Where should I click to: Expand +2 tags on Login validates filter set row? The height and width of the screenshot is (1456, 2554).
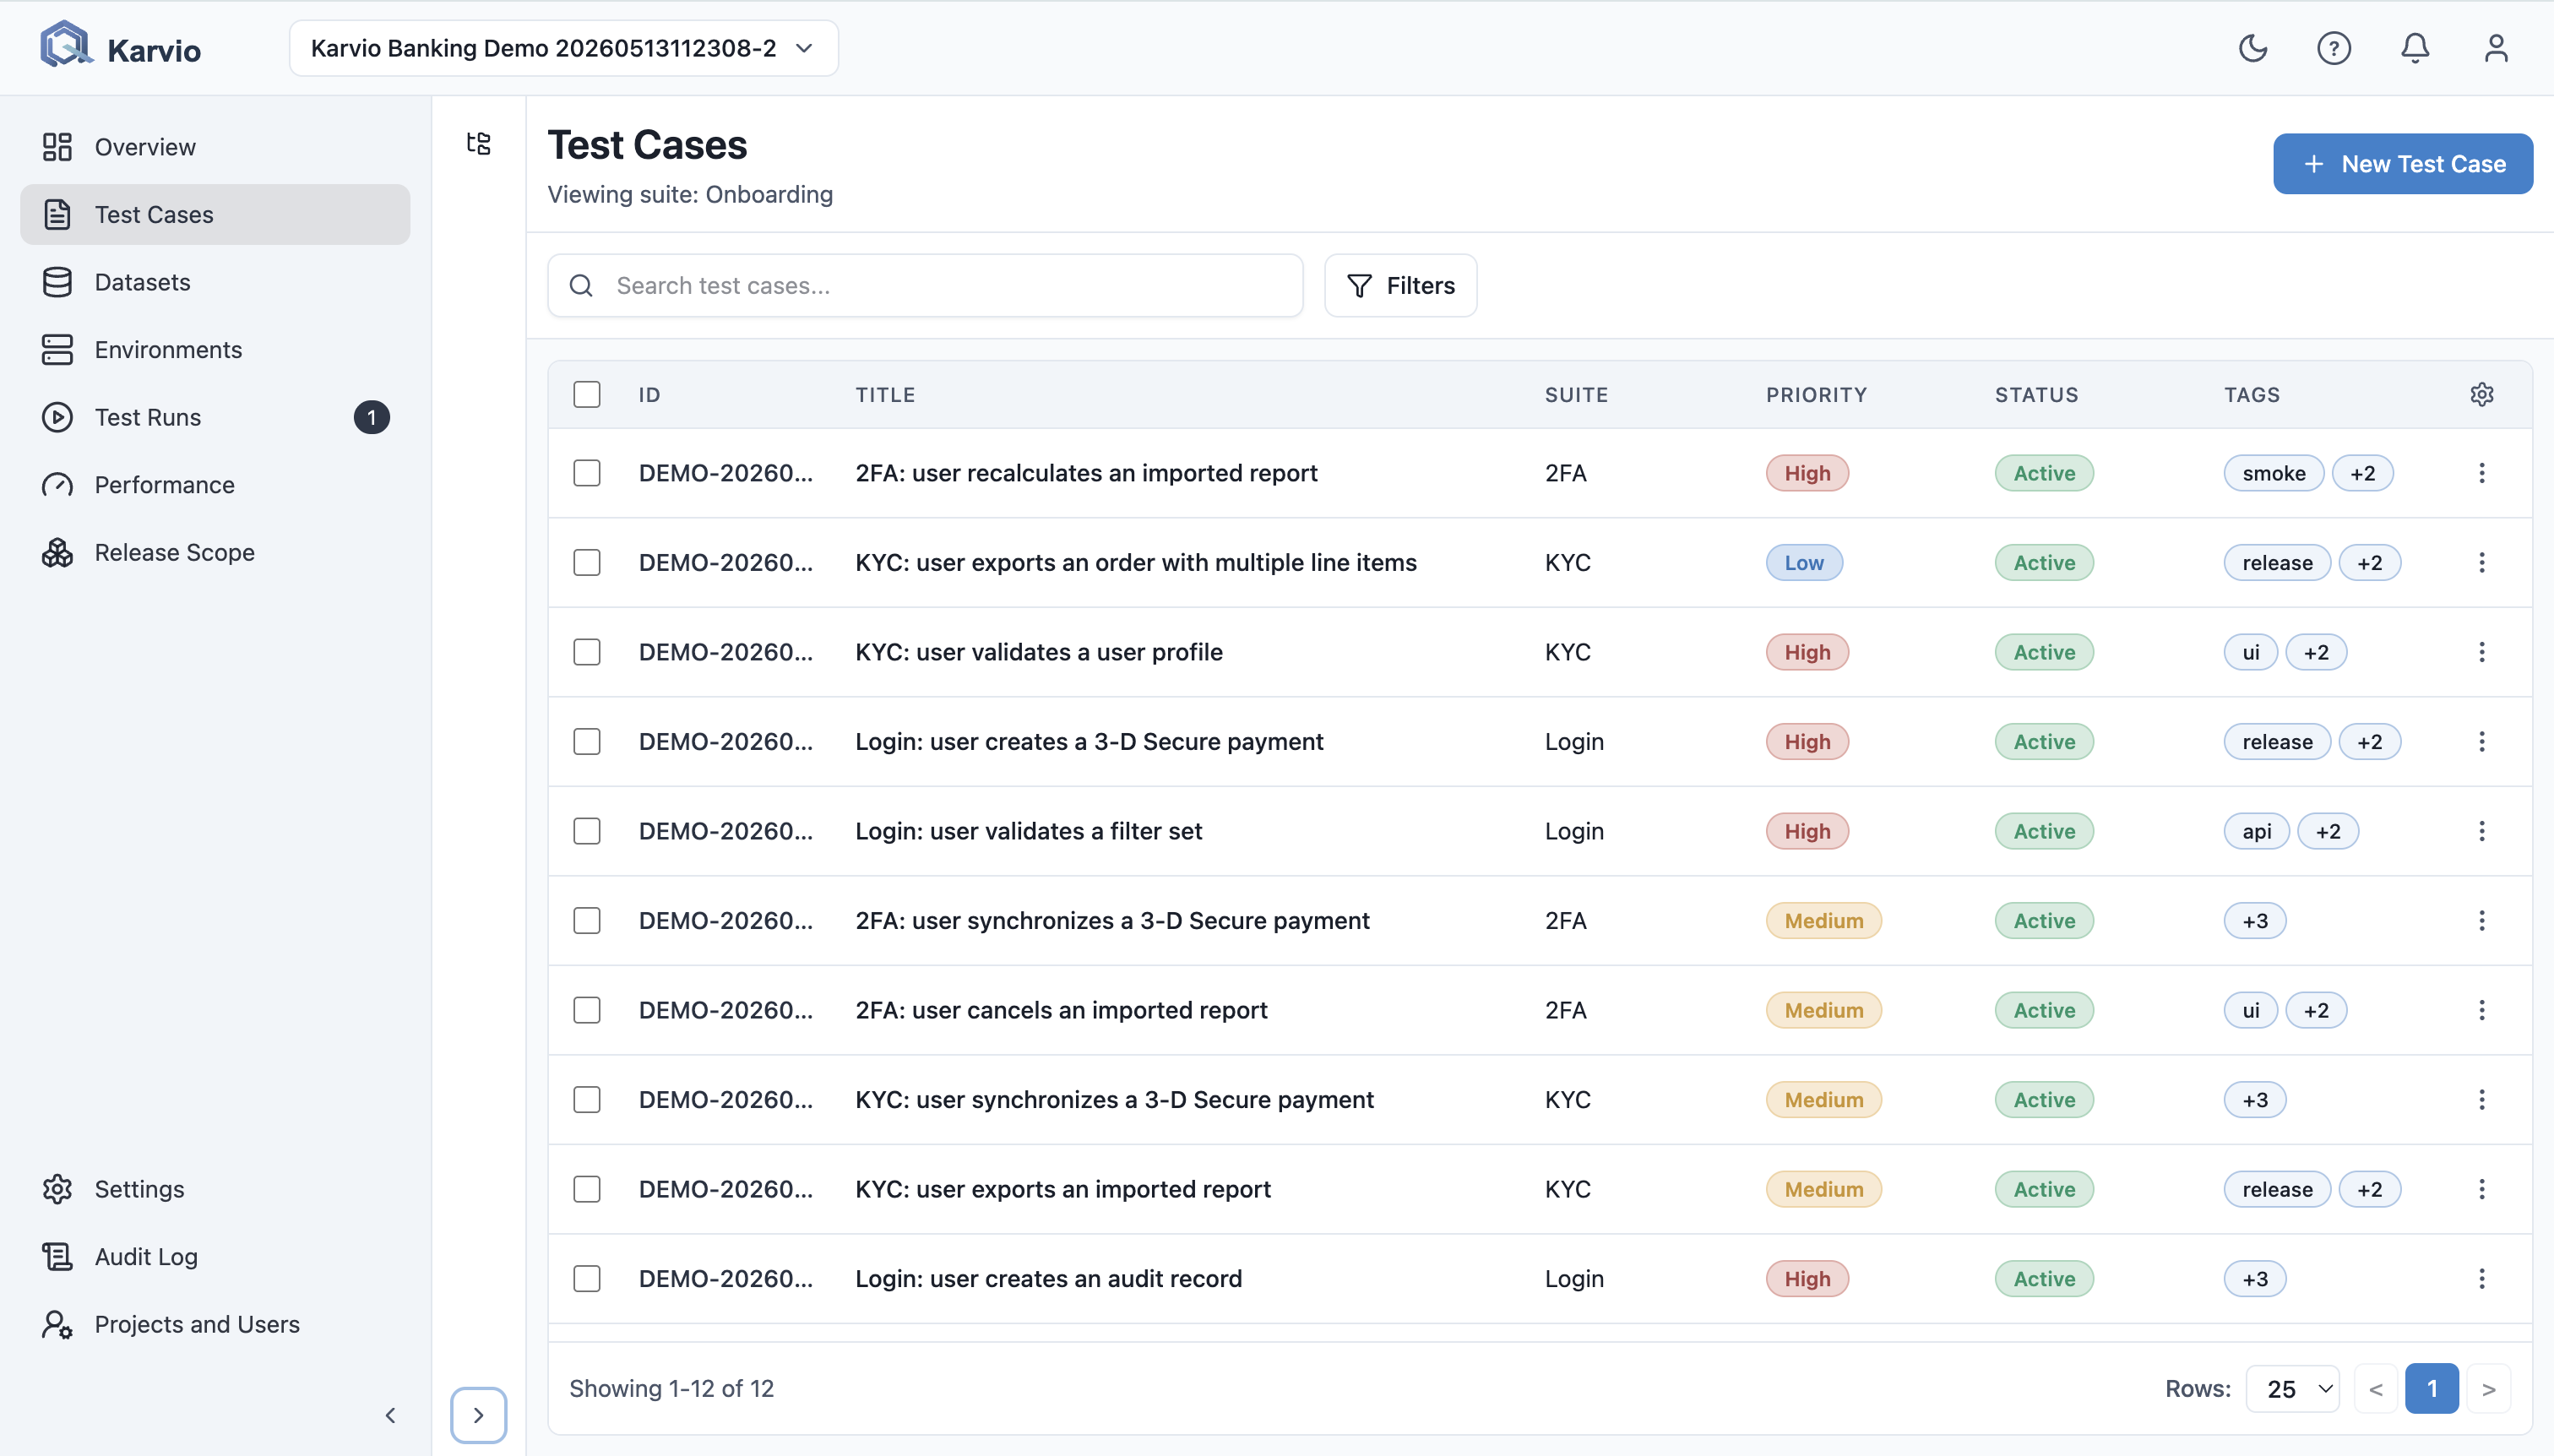2327,831
